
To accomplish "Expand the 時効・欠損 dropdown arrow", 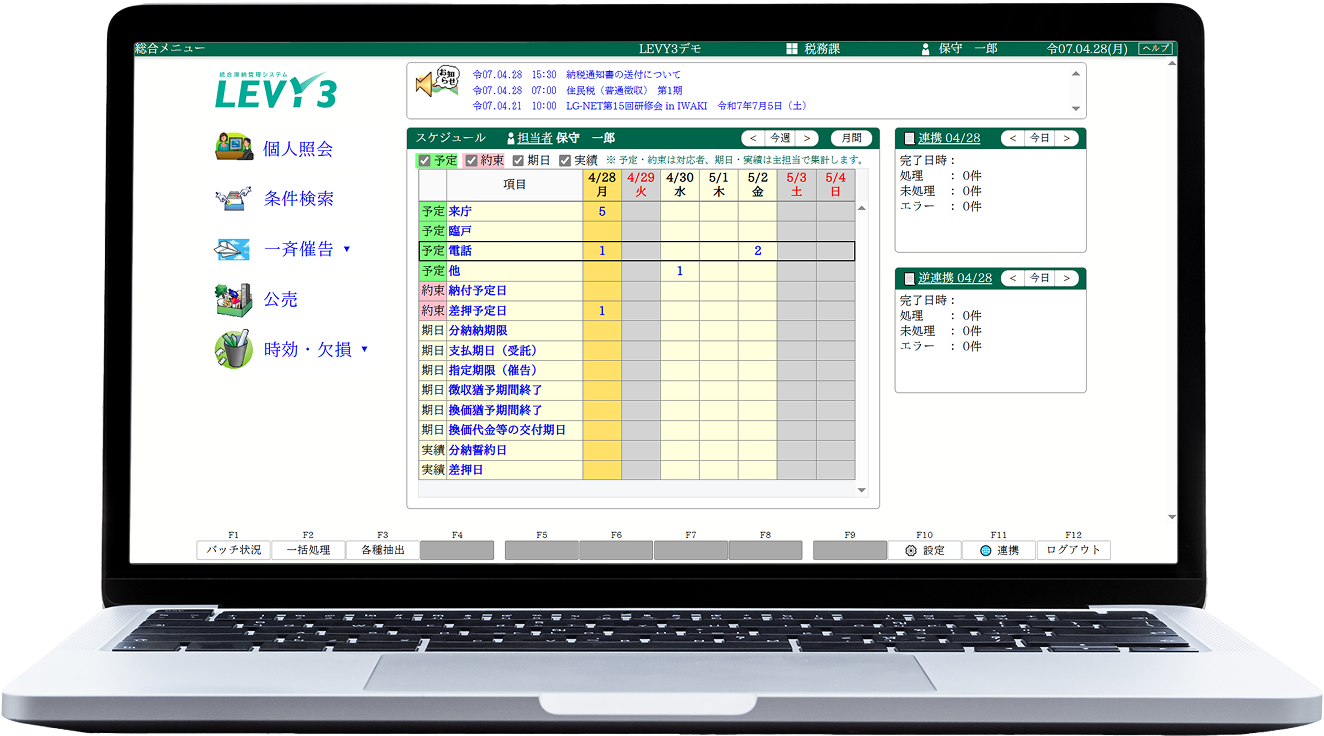I will pos(364,349).
